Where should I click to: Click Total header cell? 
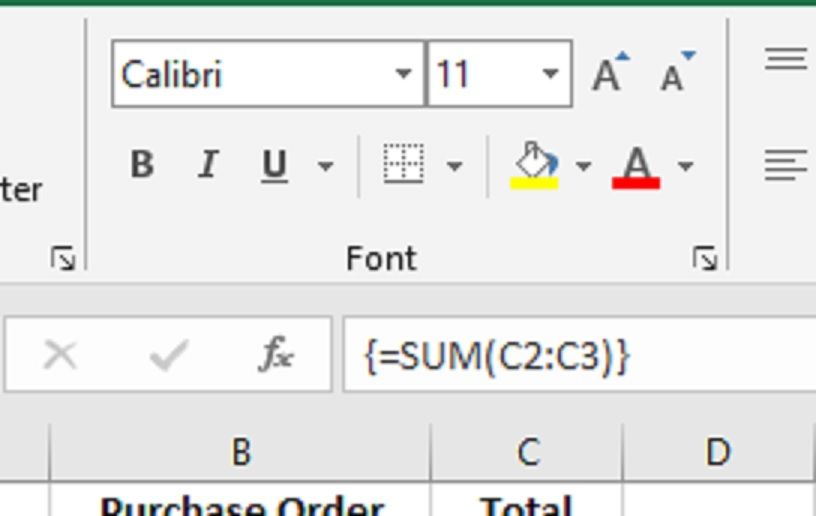coord(527,500)
